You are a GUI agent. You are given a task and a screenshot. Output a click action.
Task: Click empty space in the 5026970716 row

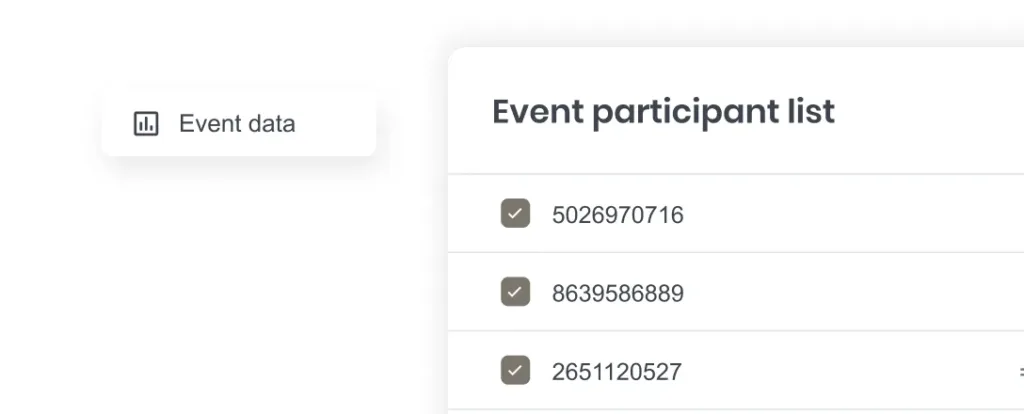click(849, 214)
